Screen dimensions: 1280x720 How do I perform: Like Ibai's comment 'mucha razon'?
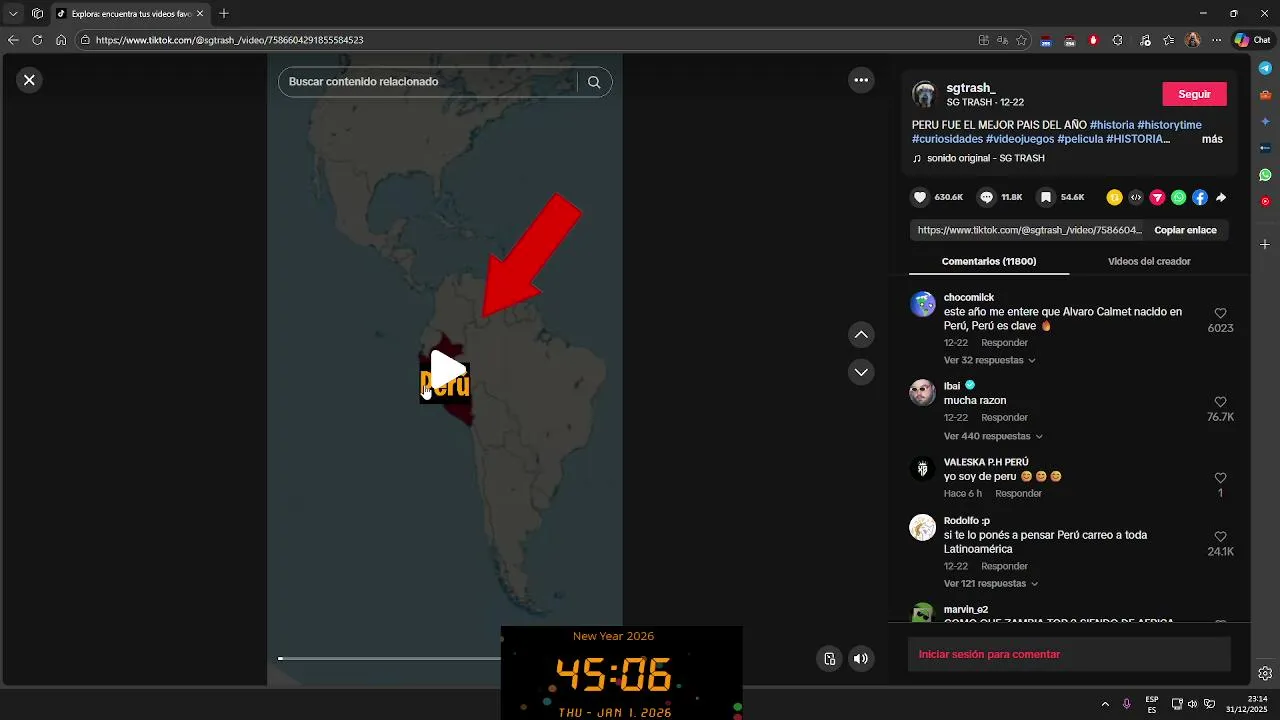[1220, 402]
